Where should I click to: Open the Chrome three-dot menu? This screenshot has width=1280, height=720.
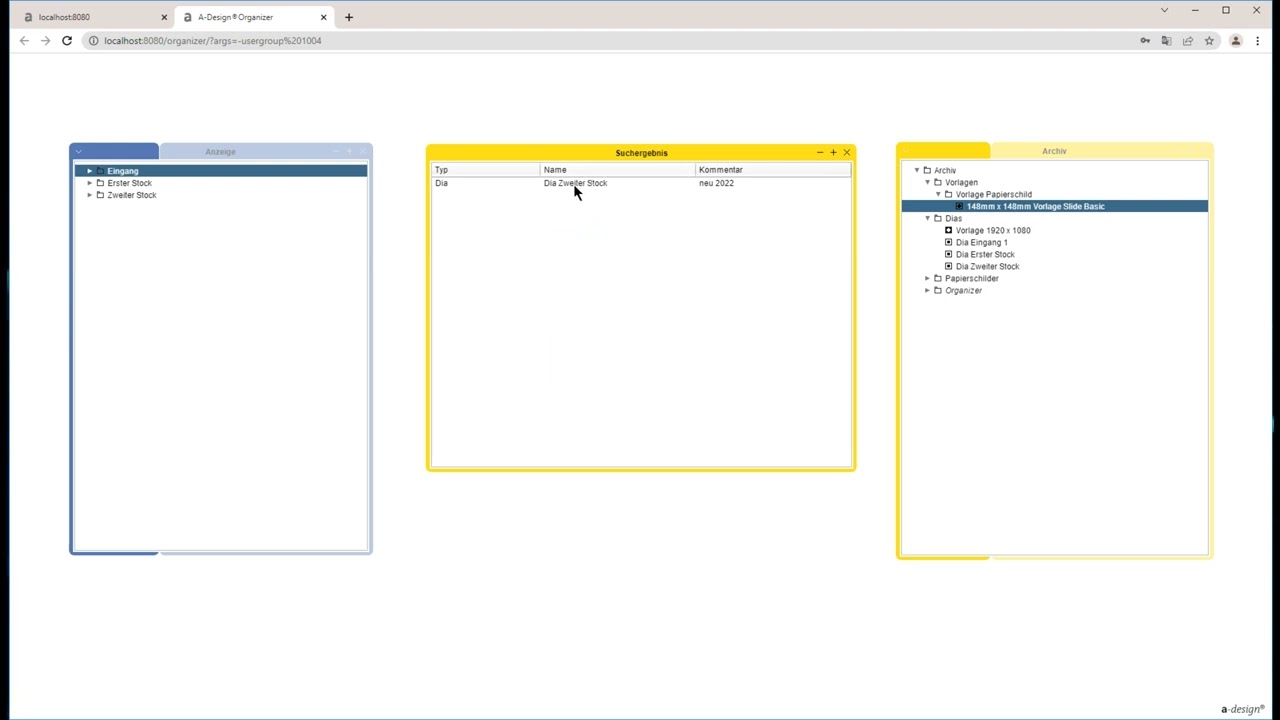[1258, 41]
